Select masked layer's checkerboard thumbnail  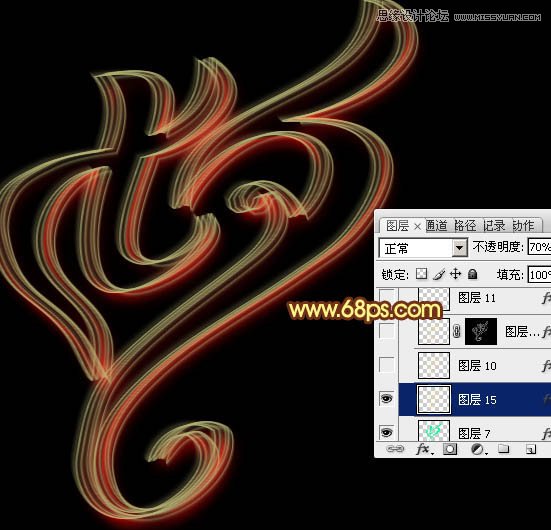coord(434,331)
